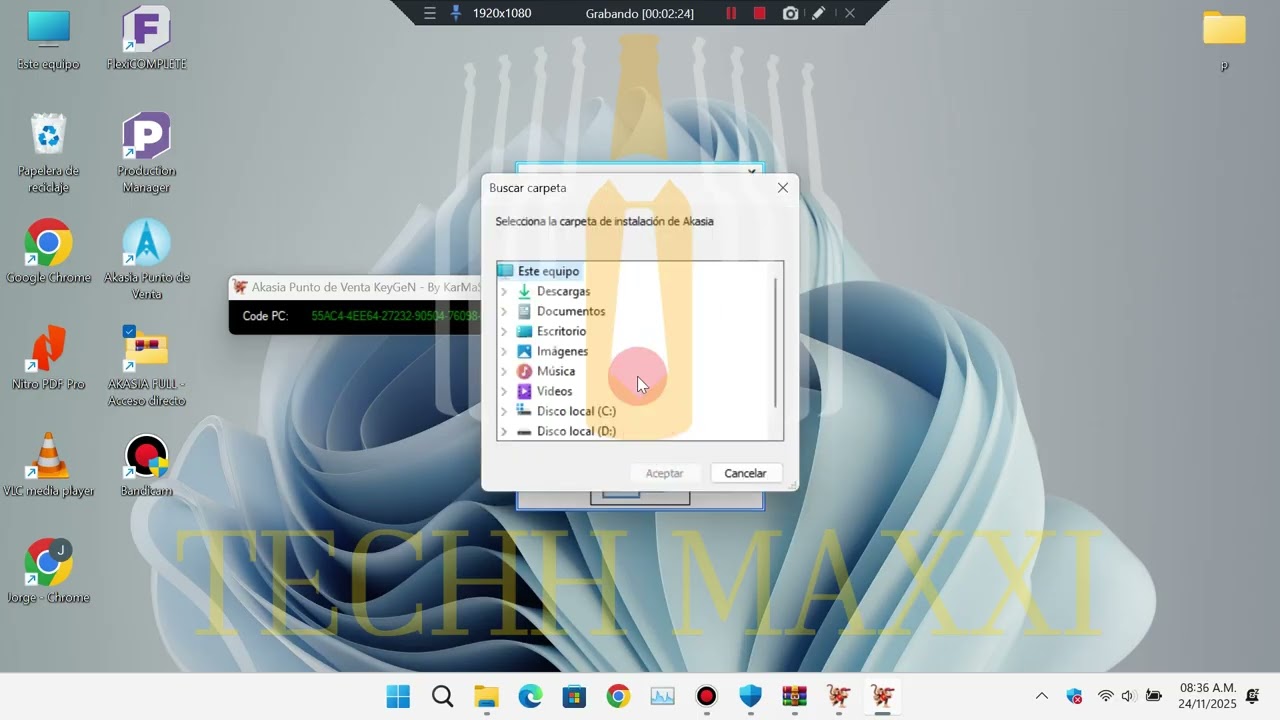Expand the Escritorio tree node

(x=504, y=332)
